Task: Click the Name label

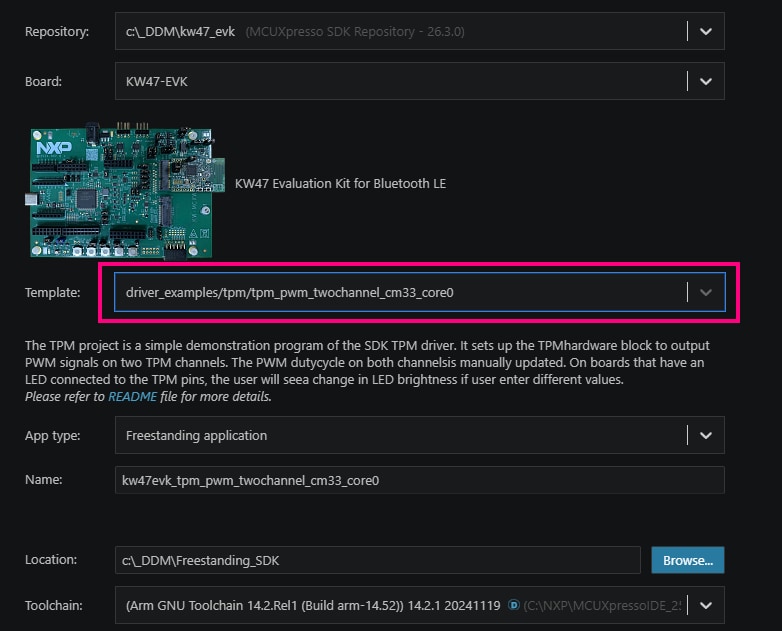Action: [43, 479]
